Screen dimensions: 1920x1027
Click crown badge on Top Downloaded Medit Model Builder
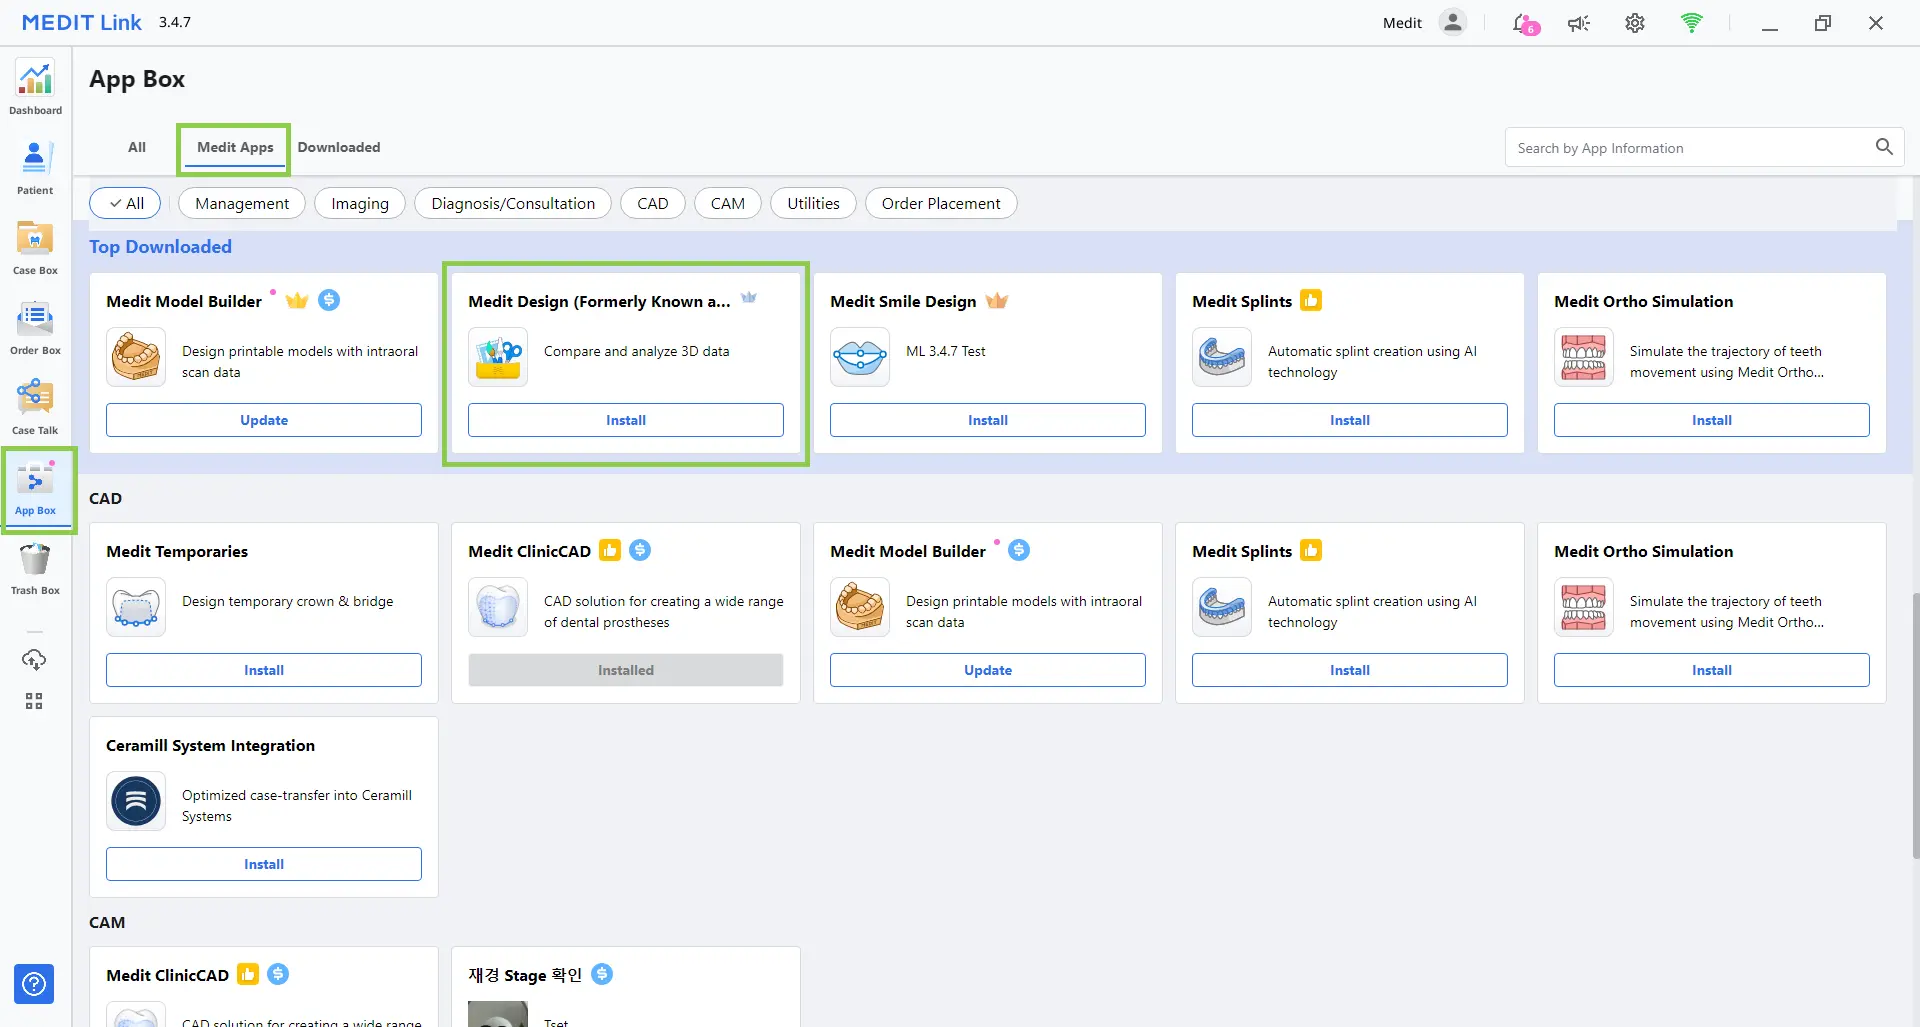click(297, 301)
